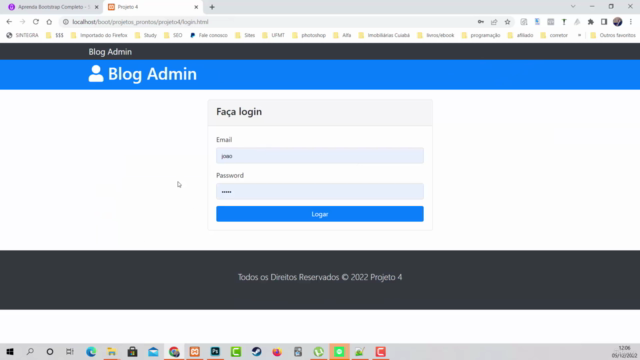The width and height of the screenshot is (640, 360).
Task: Open the SINTEGRA bookmark
Action: click(x=22, y=36)
